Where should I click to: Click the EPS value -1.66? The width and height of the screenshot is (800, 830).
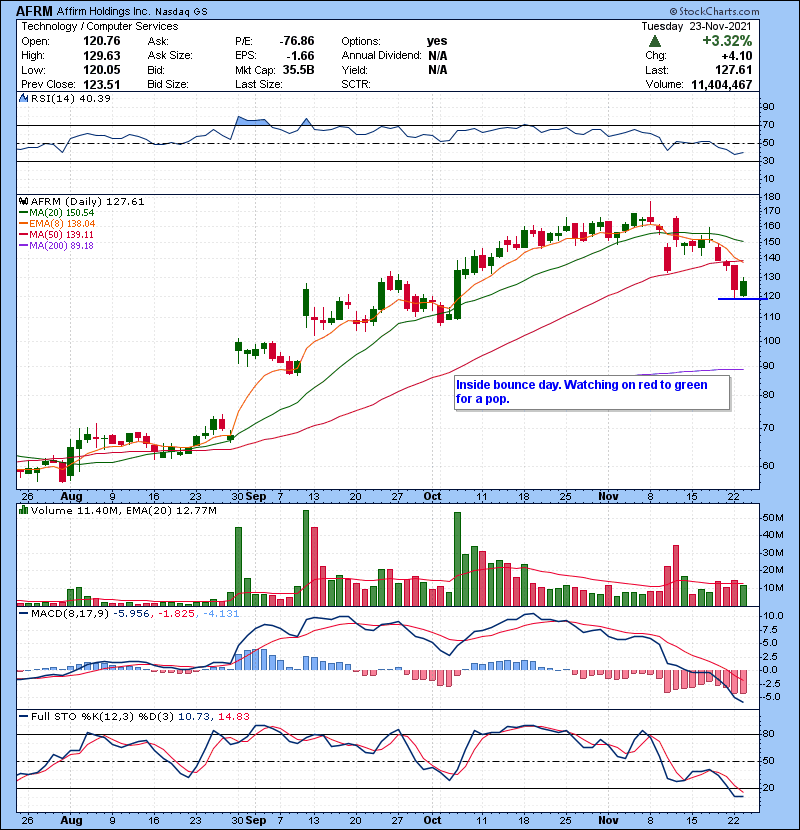[300, 56]
